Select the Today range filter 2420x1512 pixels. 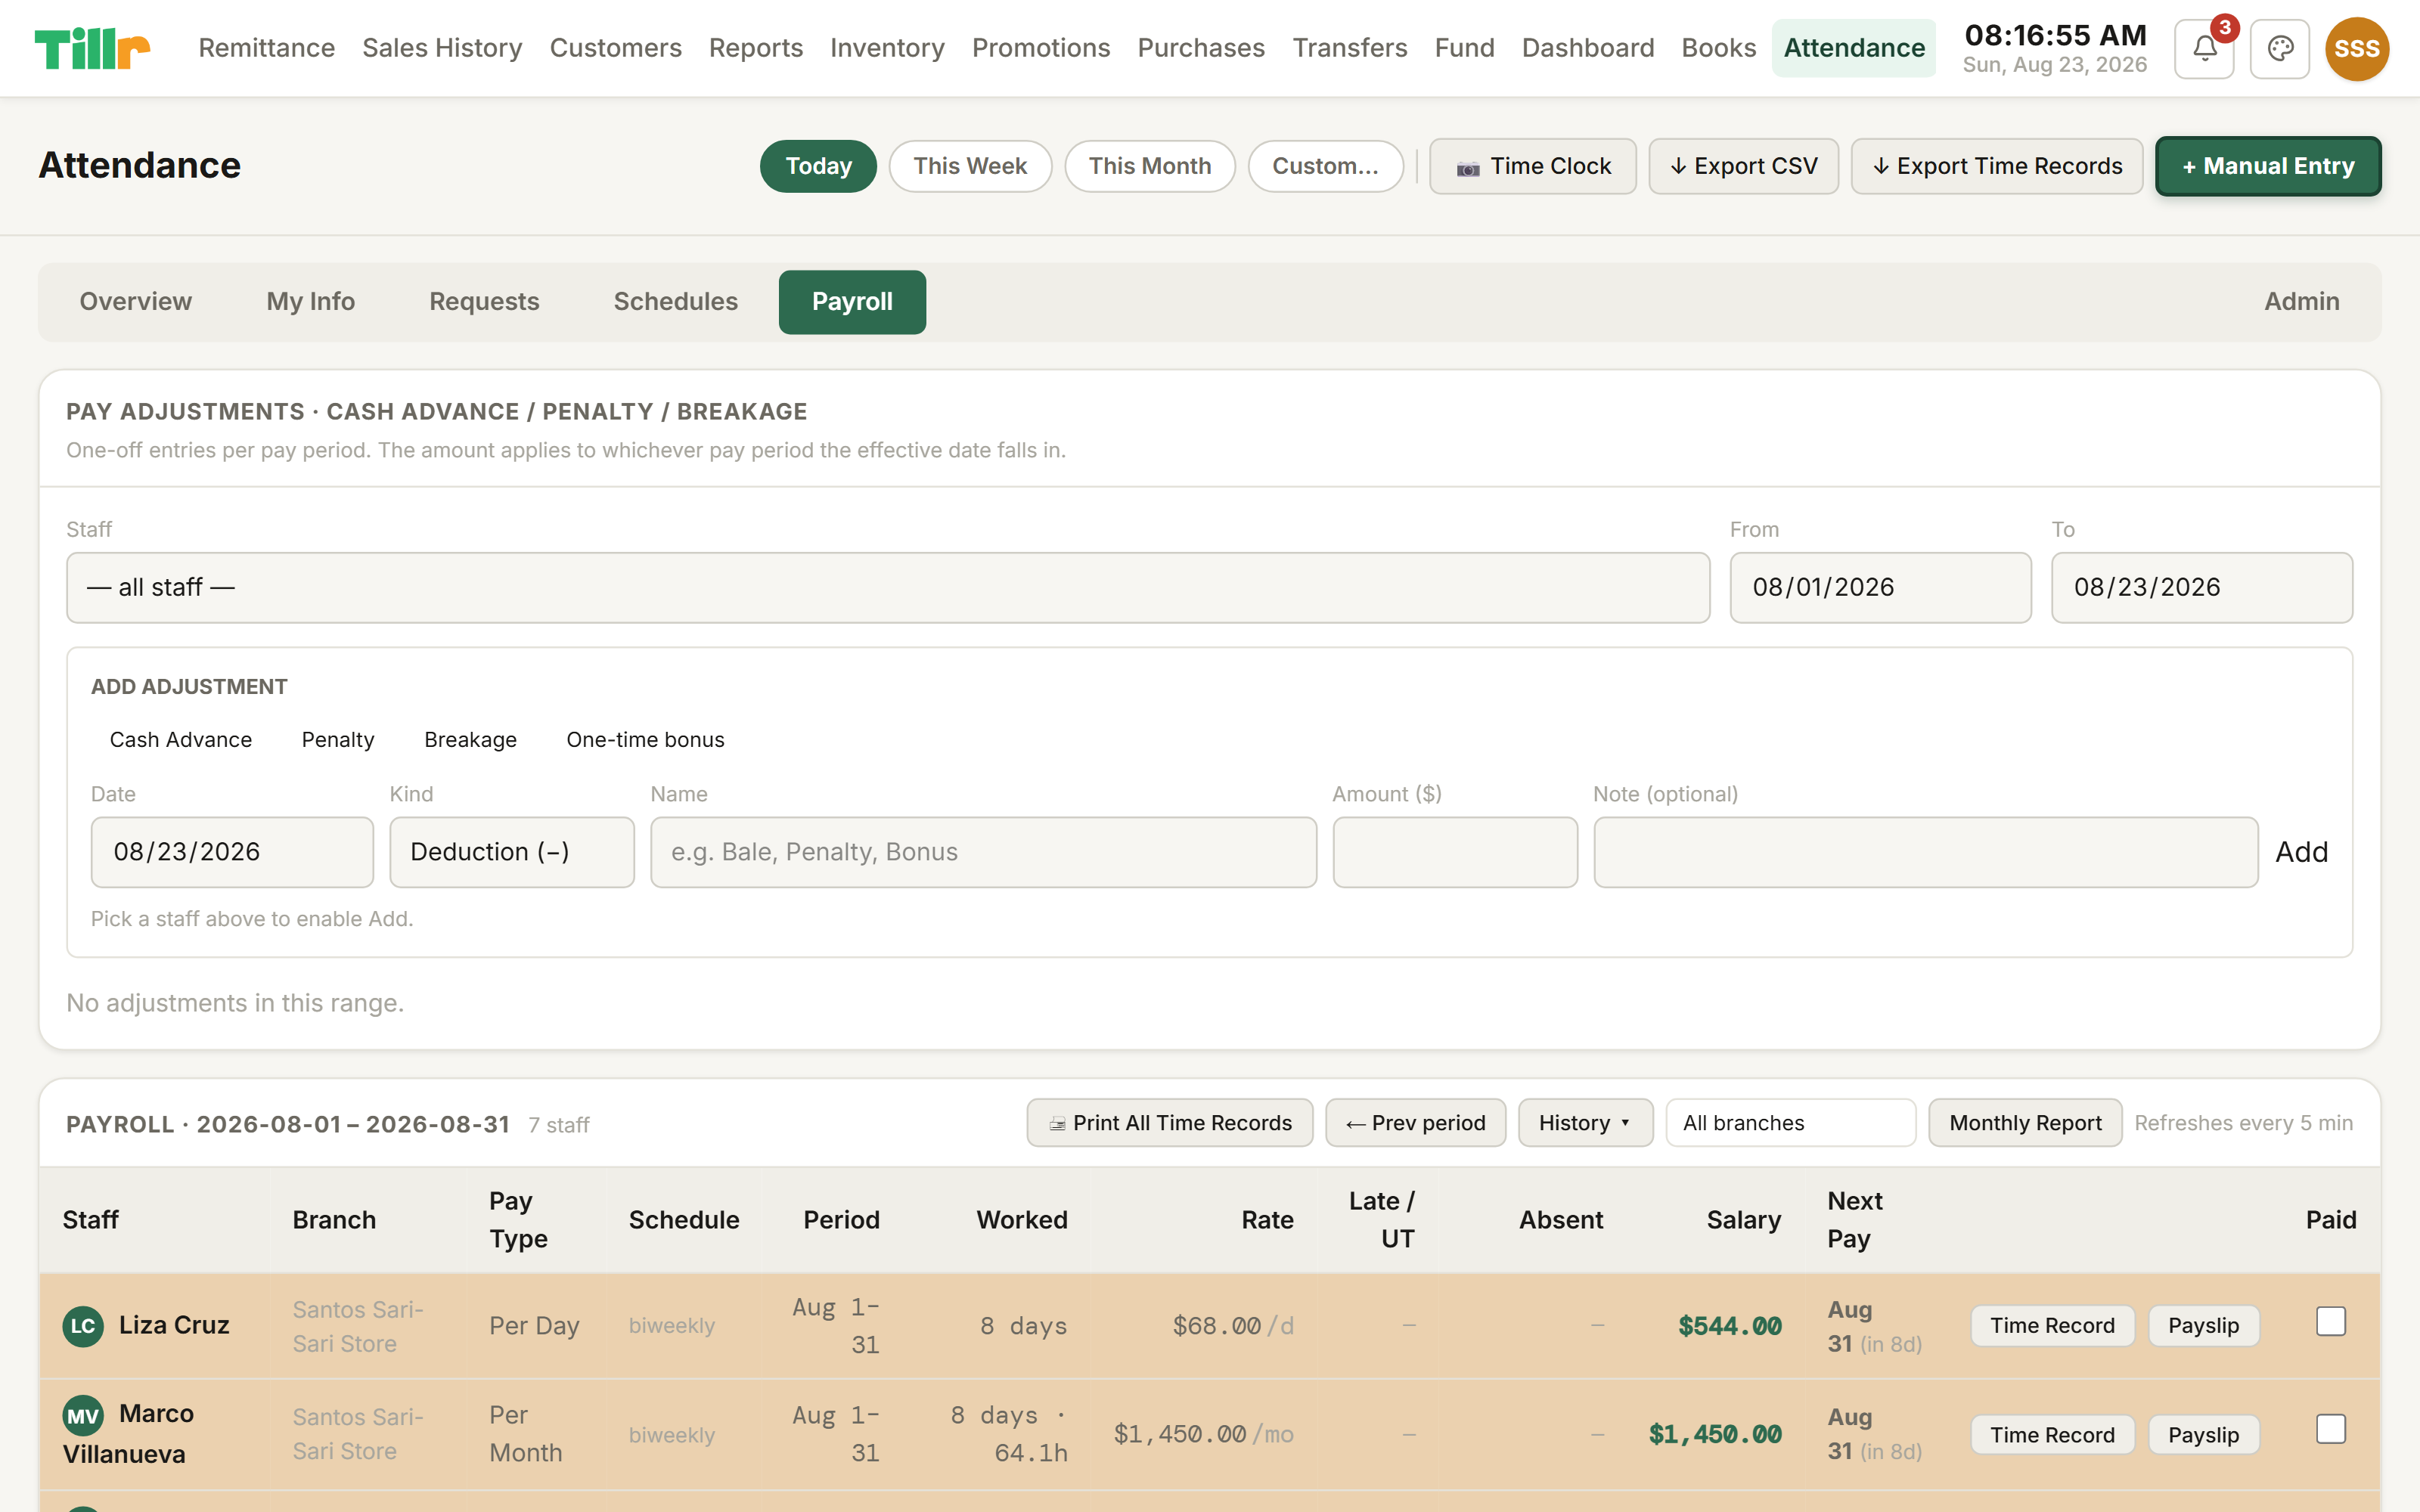pos(818,166)
